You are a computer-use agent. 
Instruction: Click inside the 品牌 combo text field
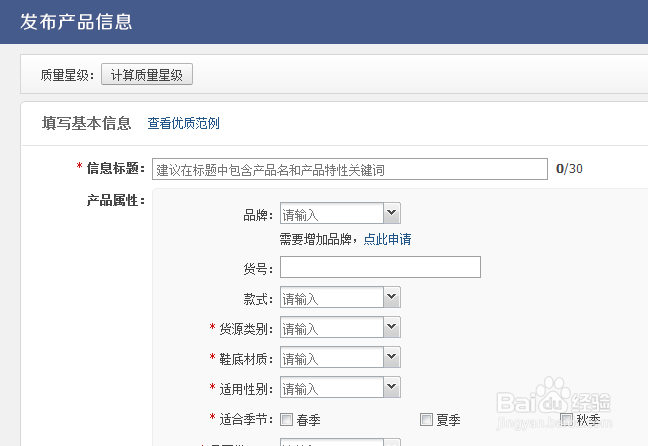[x=332, y=213]
